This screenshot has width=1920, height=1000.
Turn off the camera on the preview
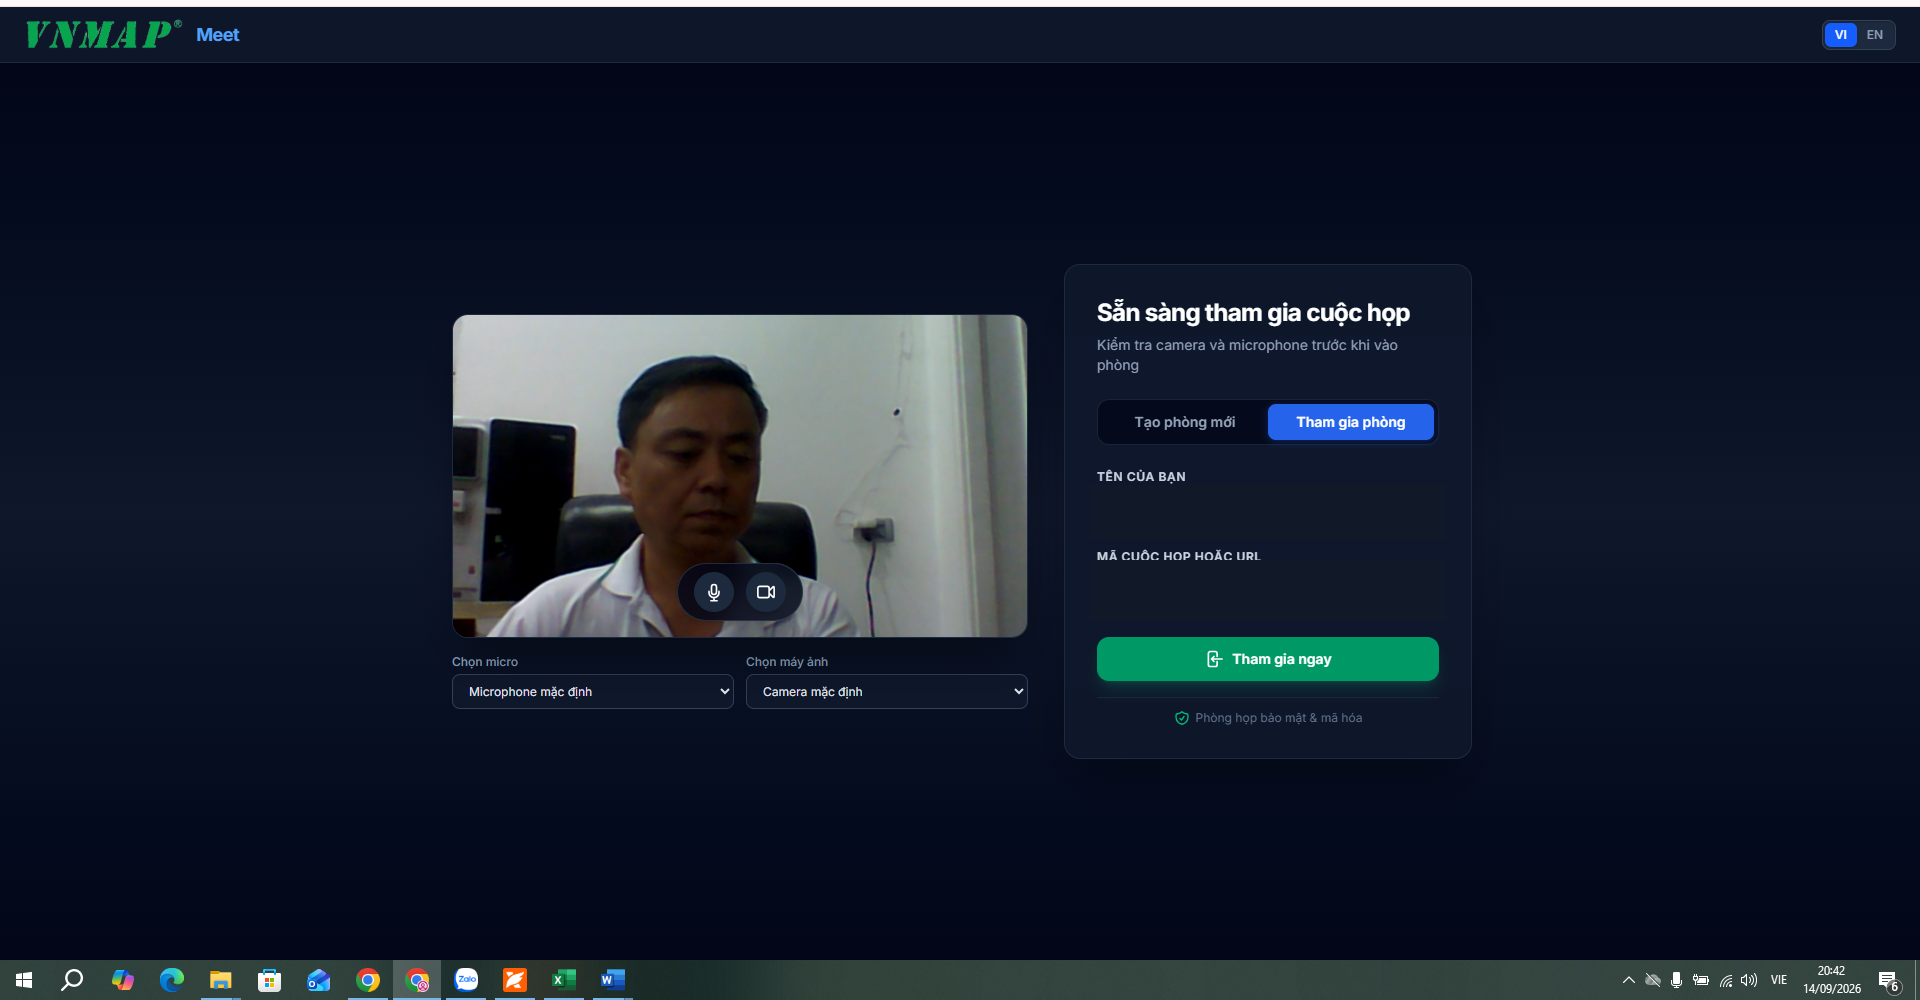[x=766, y=592]
